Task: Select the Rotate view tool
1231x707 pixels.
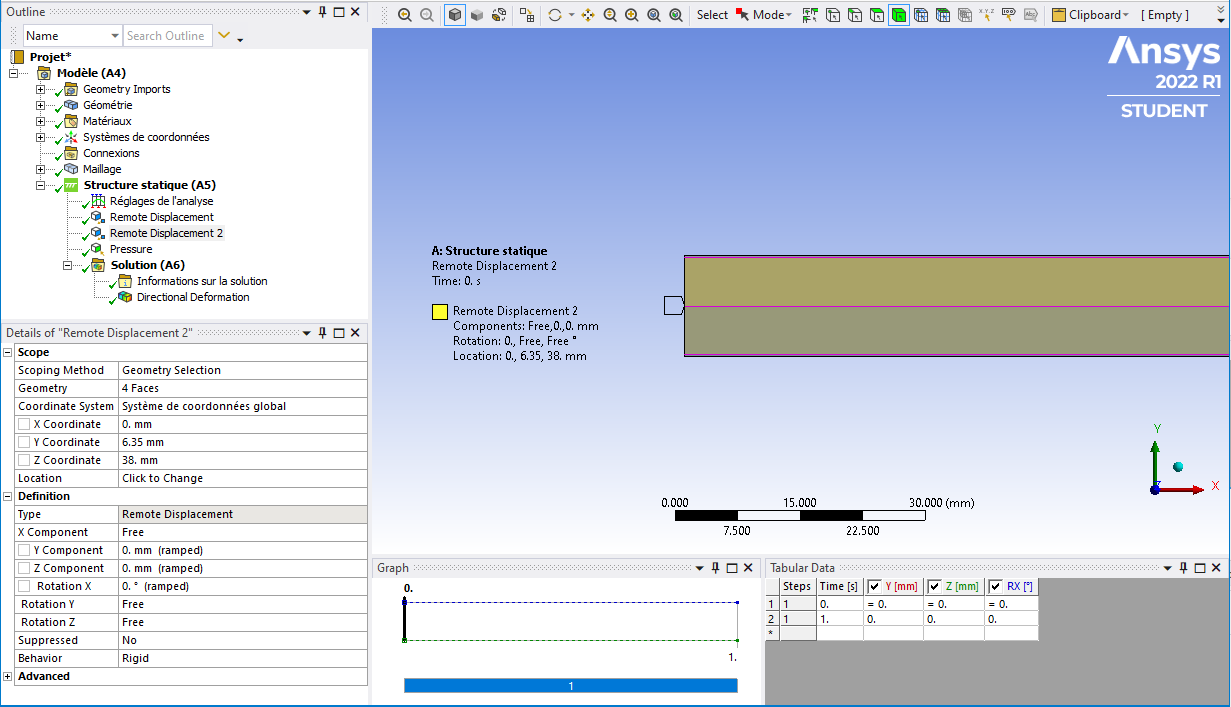Action: pos(555,15)
